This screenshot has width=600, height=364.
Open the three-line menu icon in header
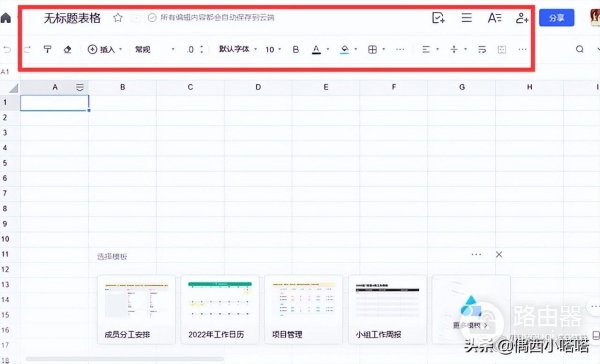[x=466, y=18]
